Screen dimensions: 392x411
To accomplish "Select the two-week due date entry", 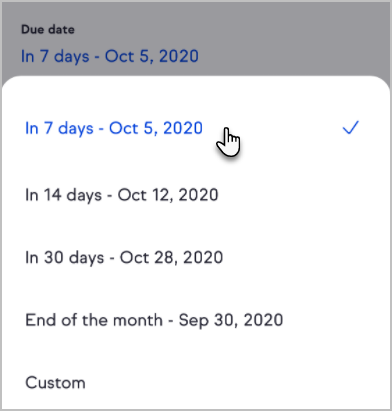I will (196, 195).
